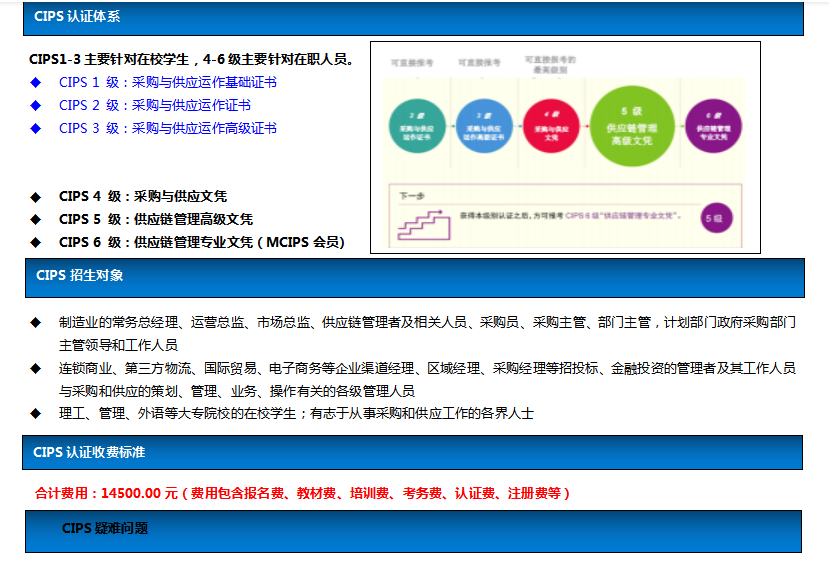Click the small purple 5级 badge
This screenshot has width=829, height=561.
[x=716, y=218]
